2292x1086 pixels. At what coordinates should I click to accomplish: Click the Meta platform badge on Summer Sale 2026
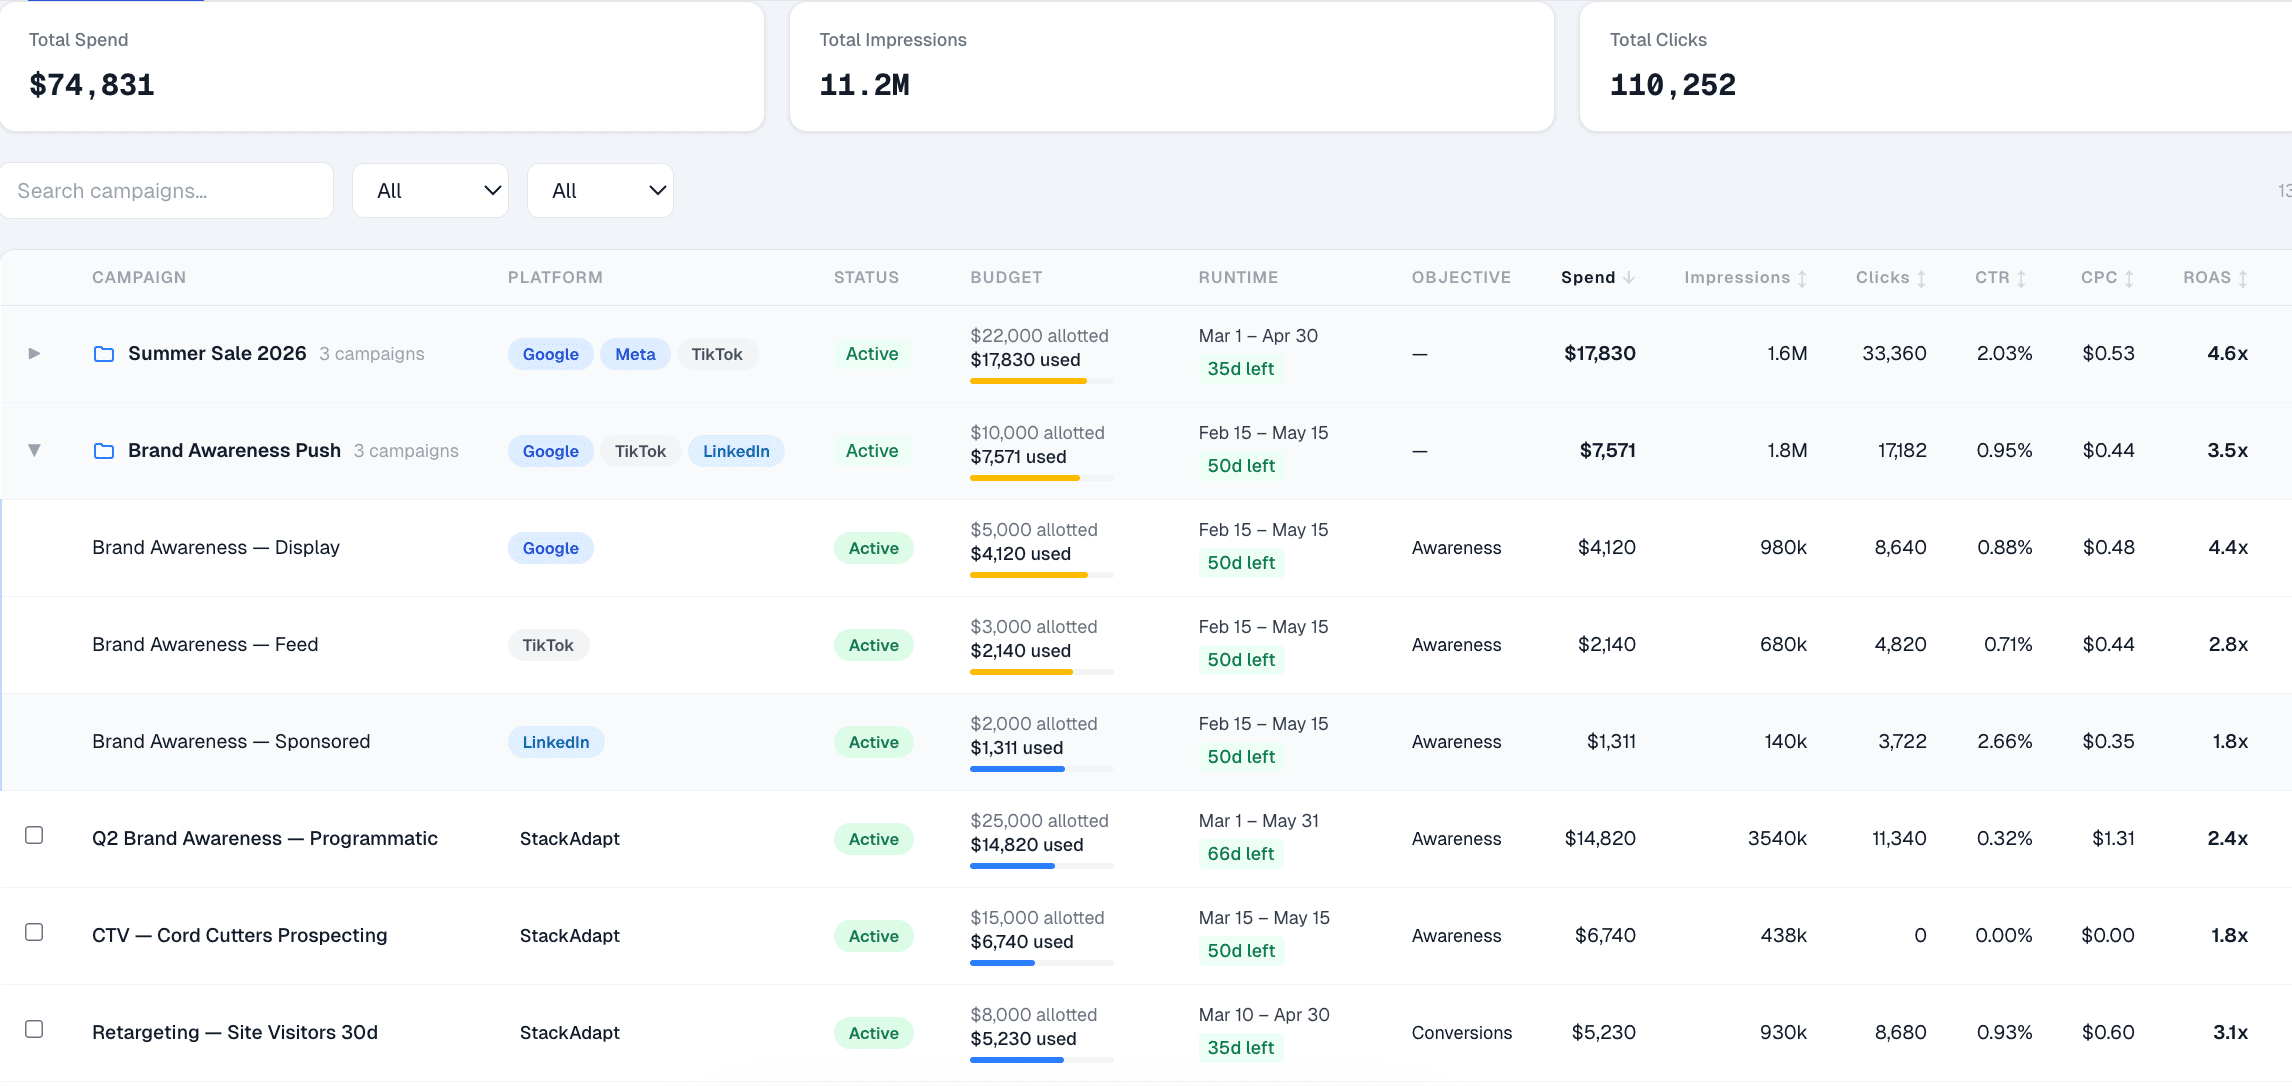click(x=635, y=353)
